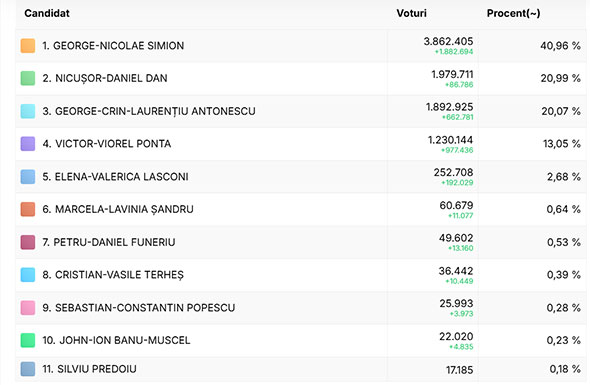Click the Procent(~) column header
Image resolution: width=590 pixels, height=385 pixels.
[x=514, y=13]
